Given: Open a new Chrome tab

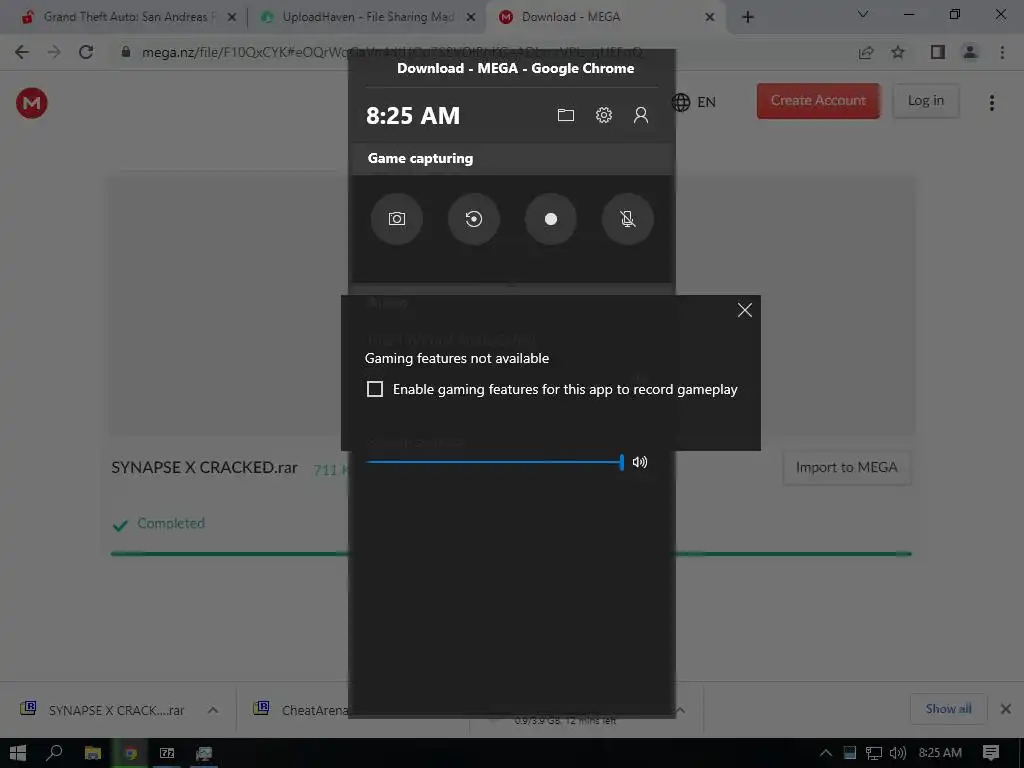Looking at the screenshot, I should [748, 18].
